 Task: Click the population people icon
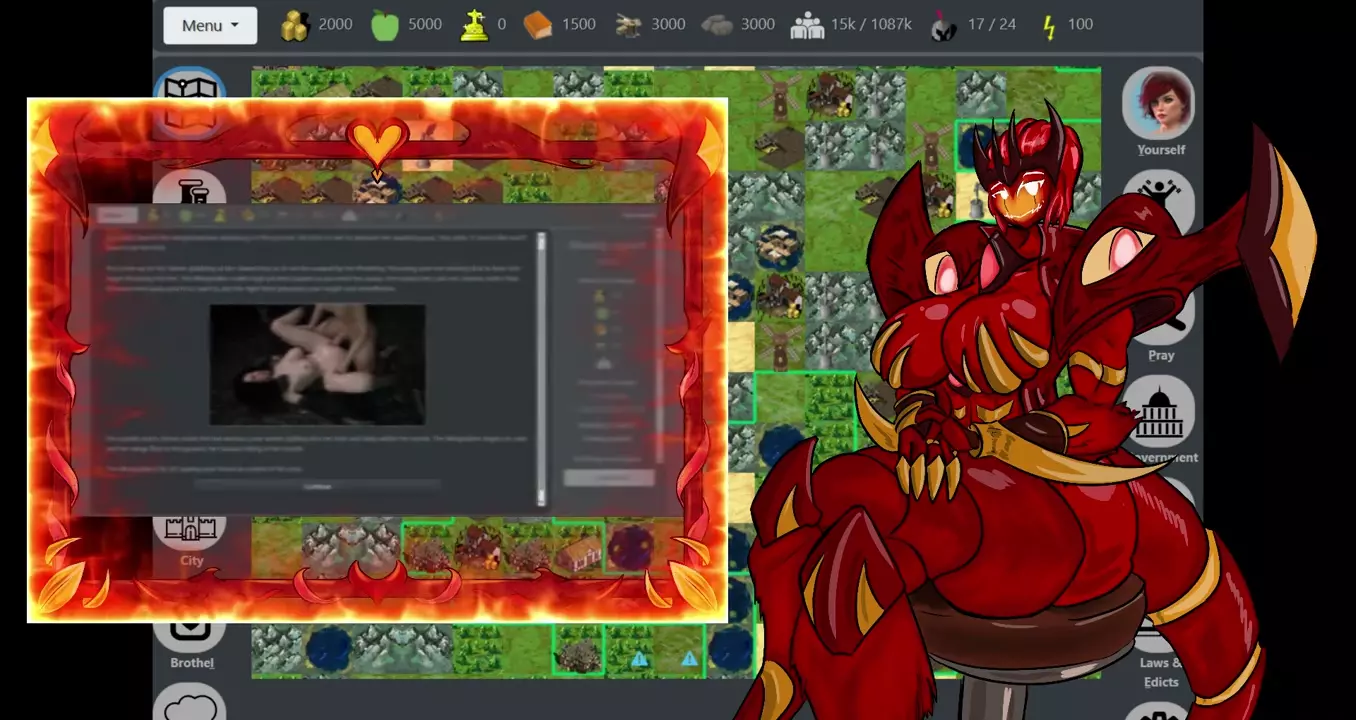(806, 25)
